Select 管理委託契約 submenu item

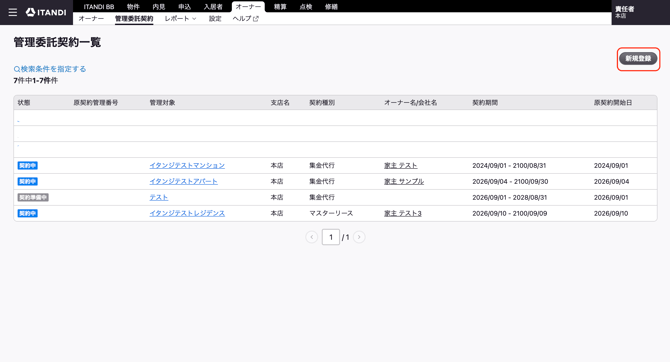tap(134, 19)
